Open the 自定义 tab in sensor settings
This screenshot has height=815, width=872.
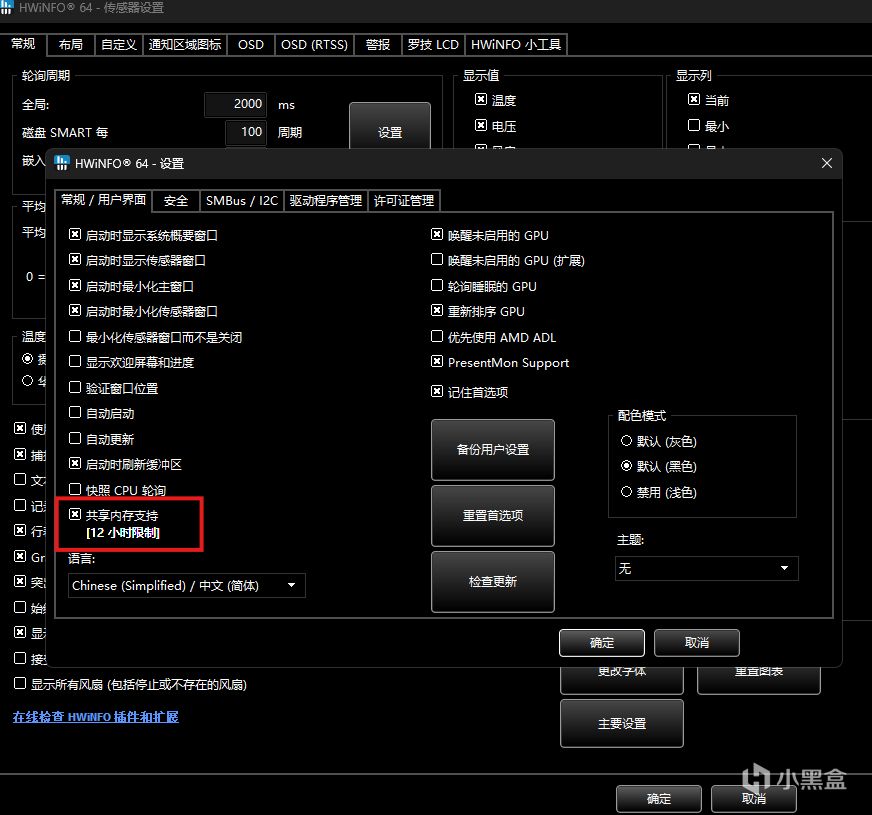[x=118, y=44]
